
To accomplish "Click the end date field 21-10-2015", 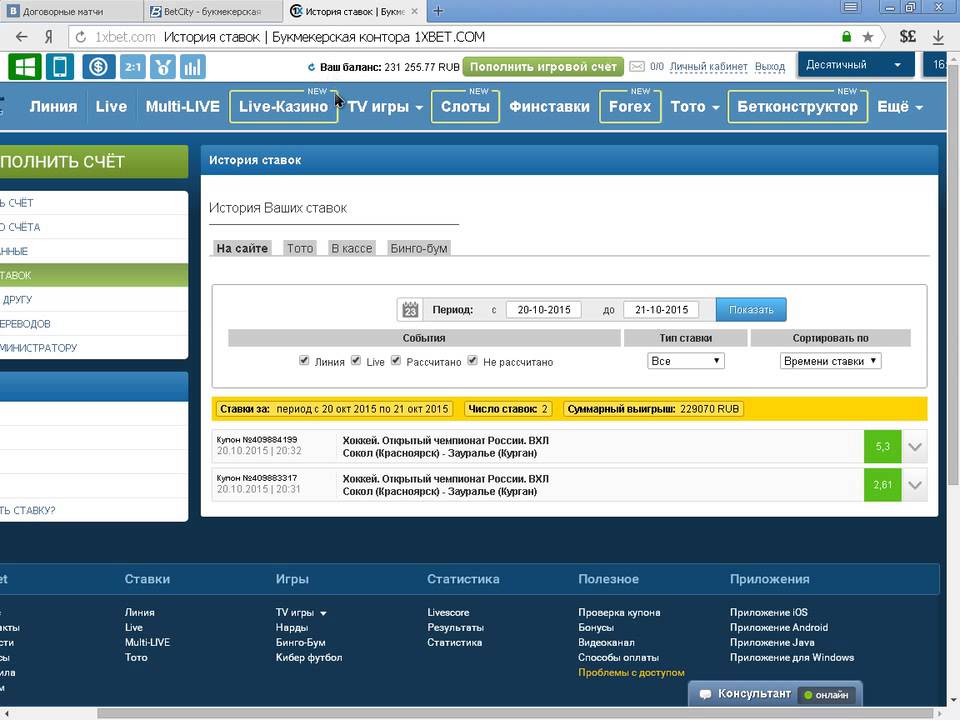I will click(661, 310).
